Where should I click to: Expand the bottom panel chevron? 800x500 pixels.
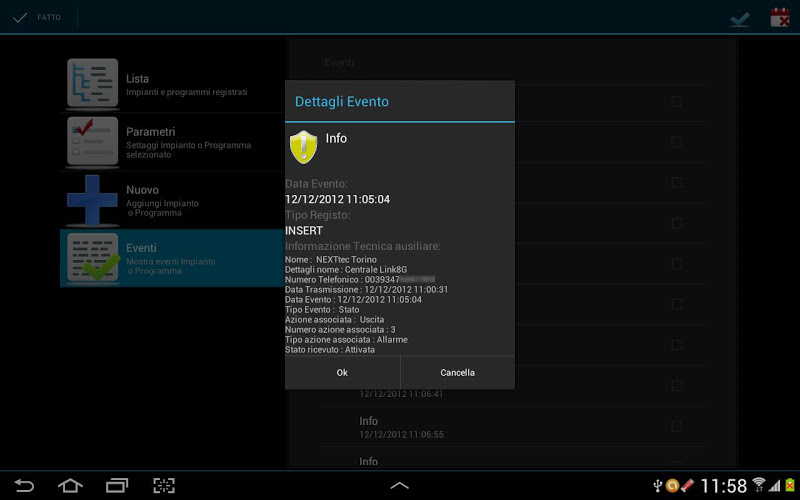click(399, 485)
